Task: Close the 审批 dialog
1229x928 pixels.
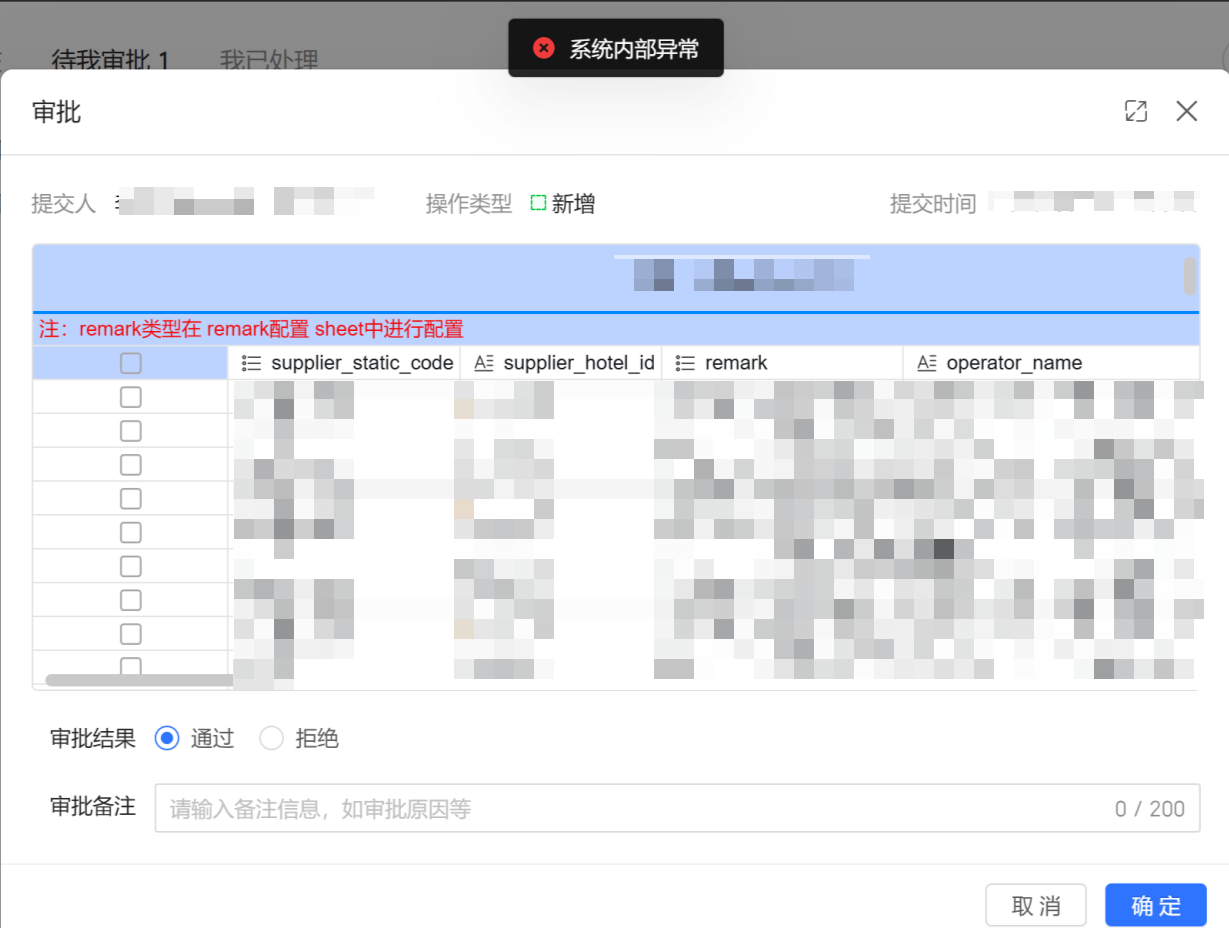Action: tap(1186, 111)
